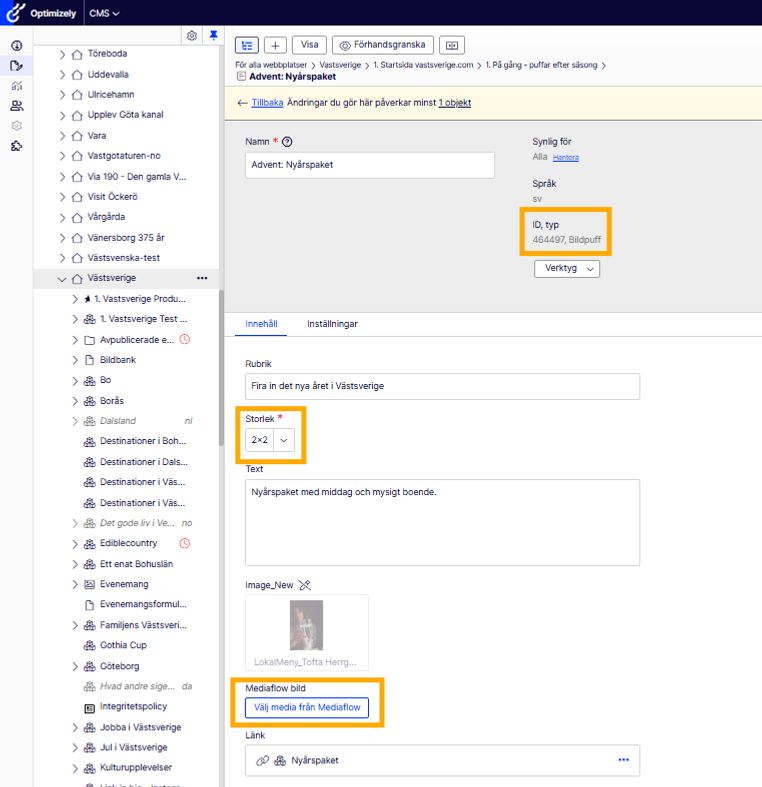Viewport: 762px width, 787px height.
Task: Open the navigation pane settings gear
Action: click(192, 35)
